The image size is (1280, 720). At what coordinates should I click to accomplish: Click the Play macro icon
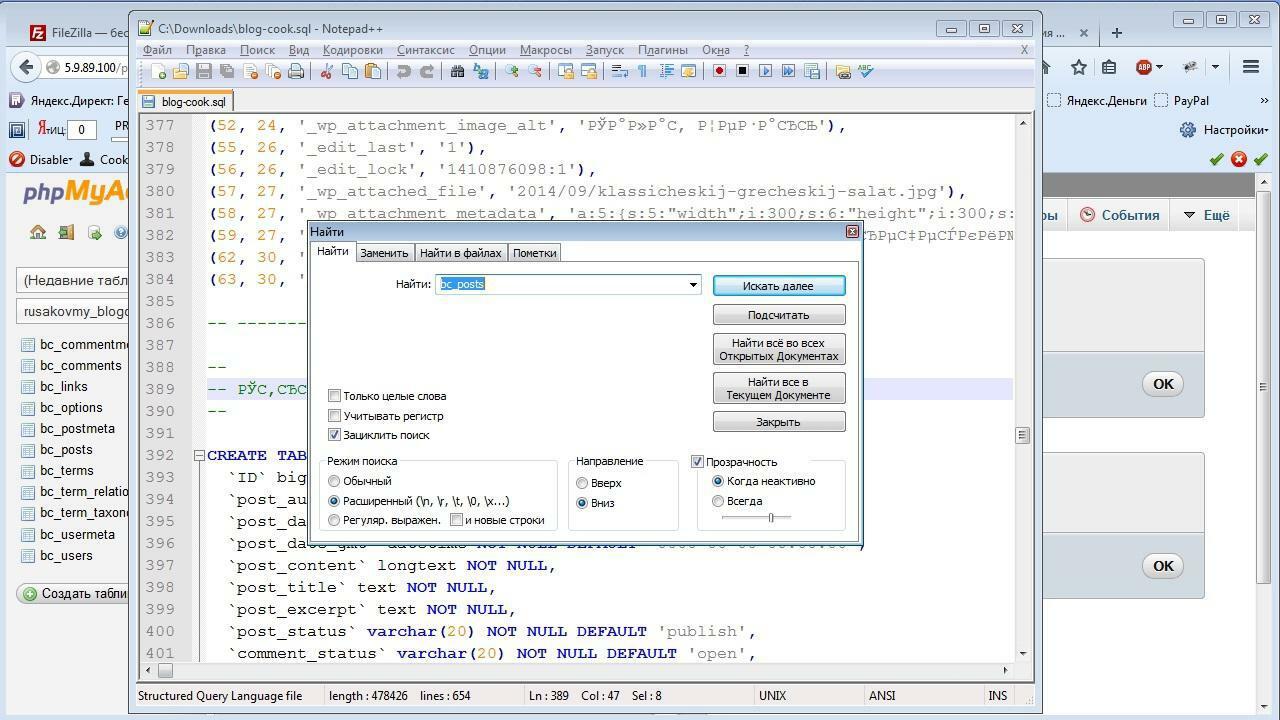click(x=765, y=71)
